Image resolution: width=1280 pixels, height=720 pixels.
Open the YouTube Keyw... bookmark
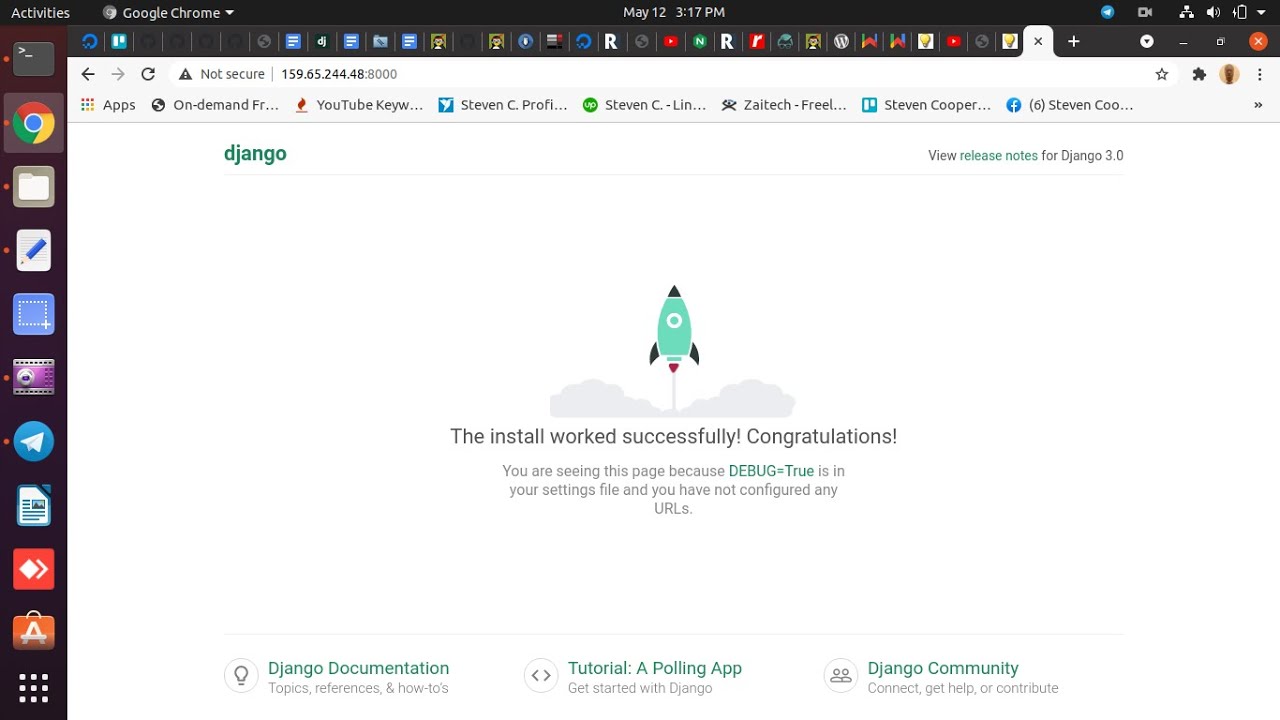[x=359, y=105]
